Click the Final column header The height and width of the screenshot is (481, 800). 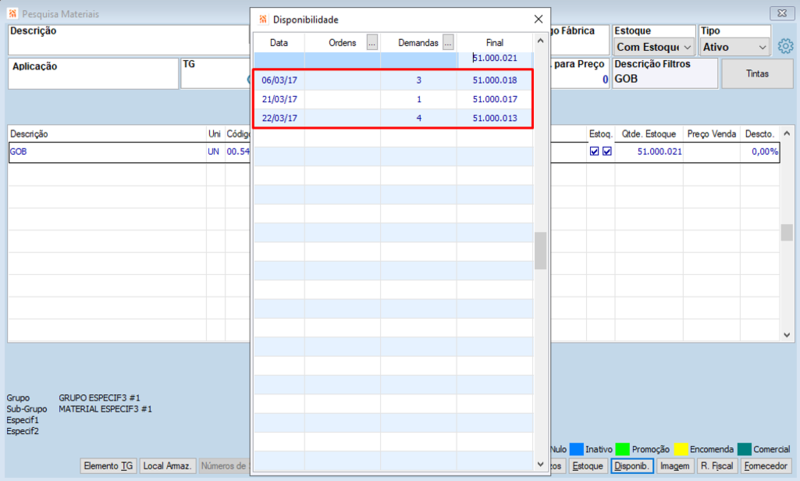pyautogui.click(x=494, y=42)
